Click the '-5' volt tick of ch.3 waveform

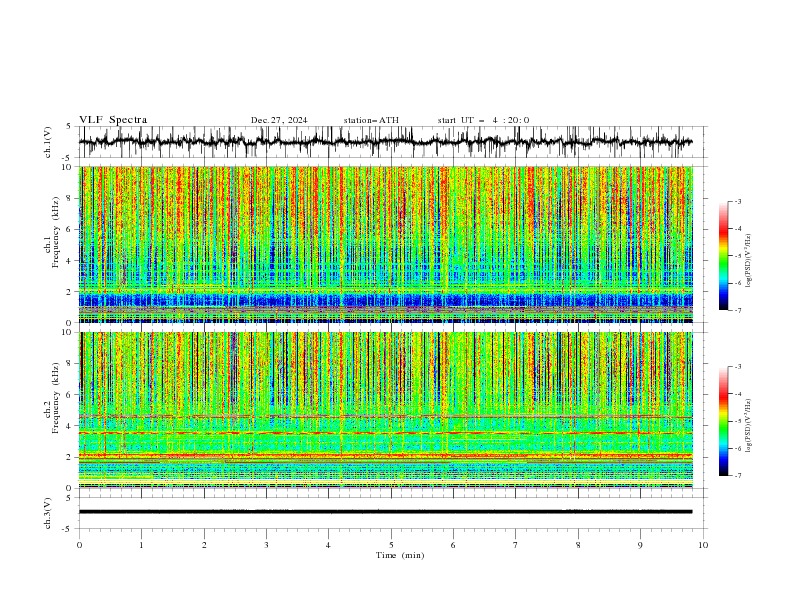[68, 529]
